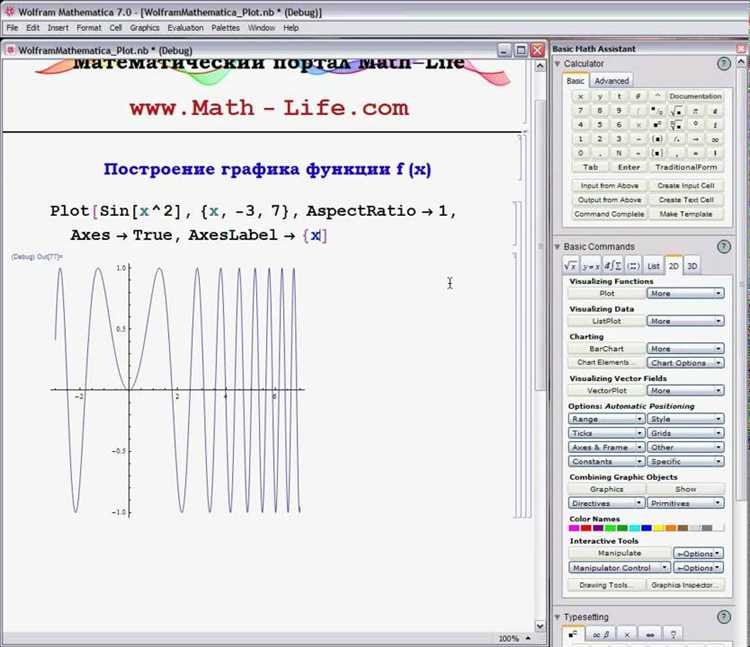Open Calculator section help question-mark icon
This screenshot has width=750, height=647.
pyautogui.click(x=724, y=64)
